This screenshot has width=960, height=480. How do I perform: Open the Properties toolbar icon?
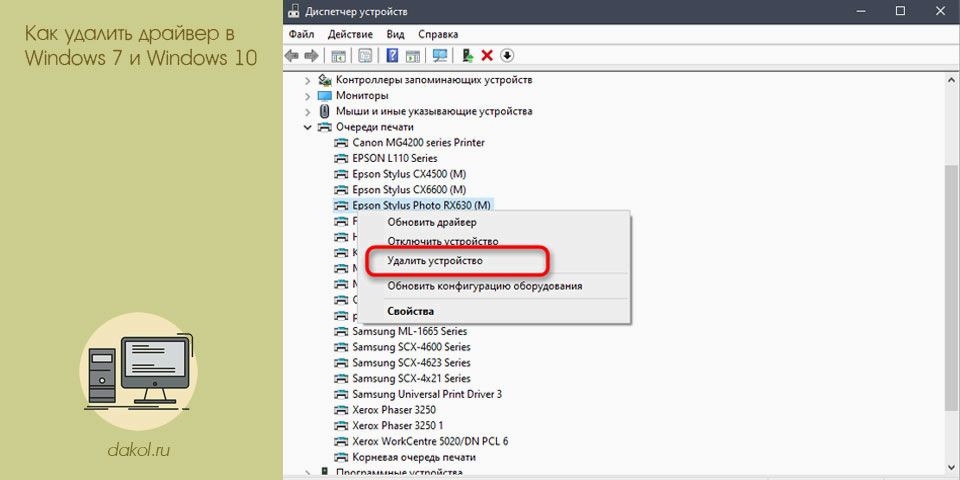pos(366,56)
